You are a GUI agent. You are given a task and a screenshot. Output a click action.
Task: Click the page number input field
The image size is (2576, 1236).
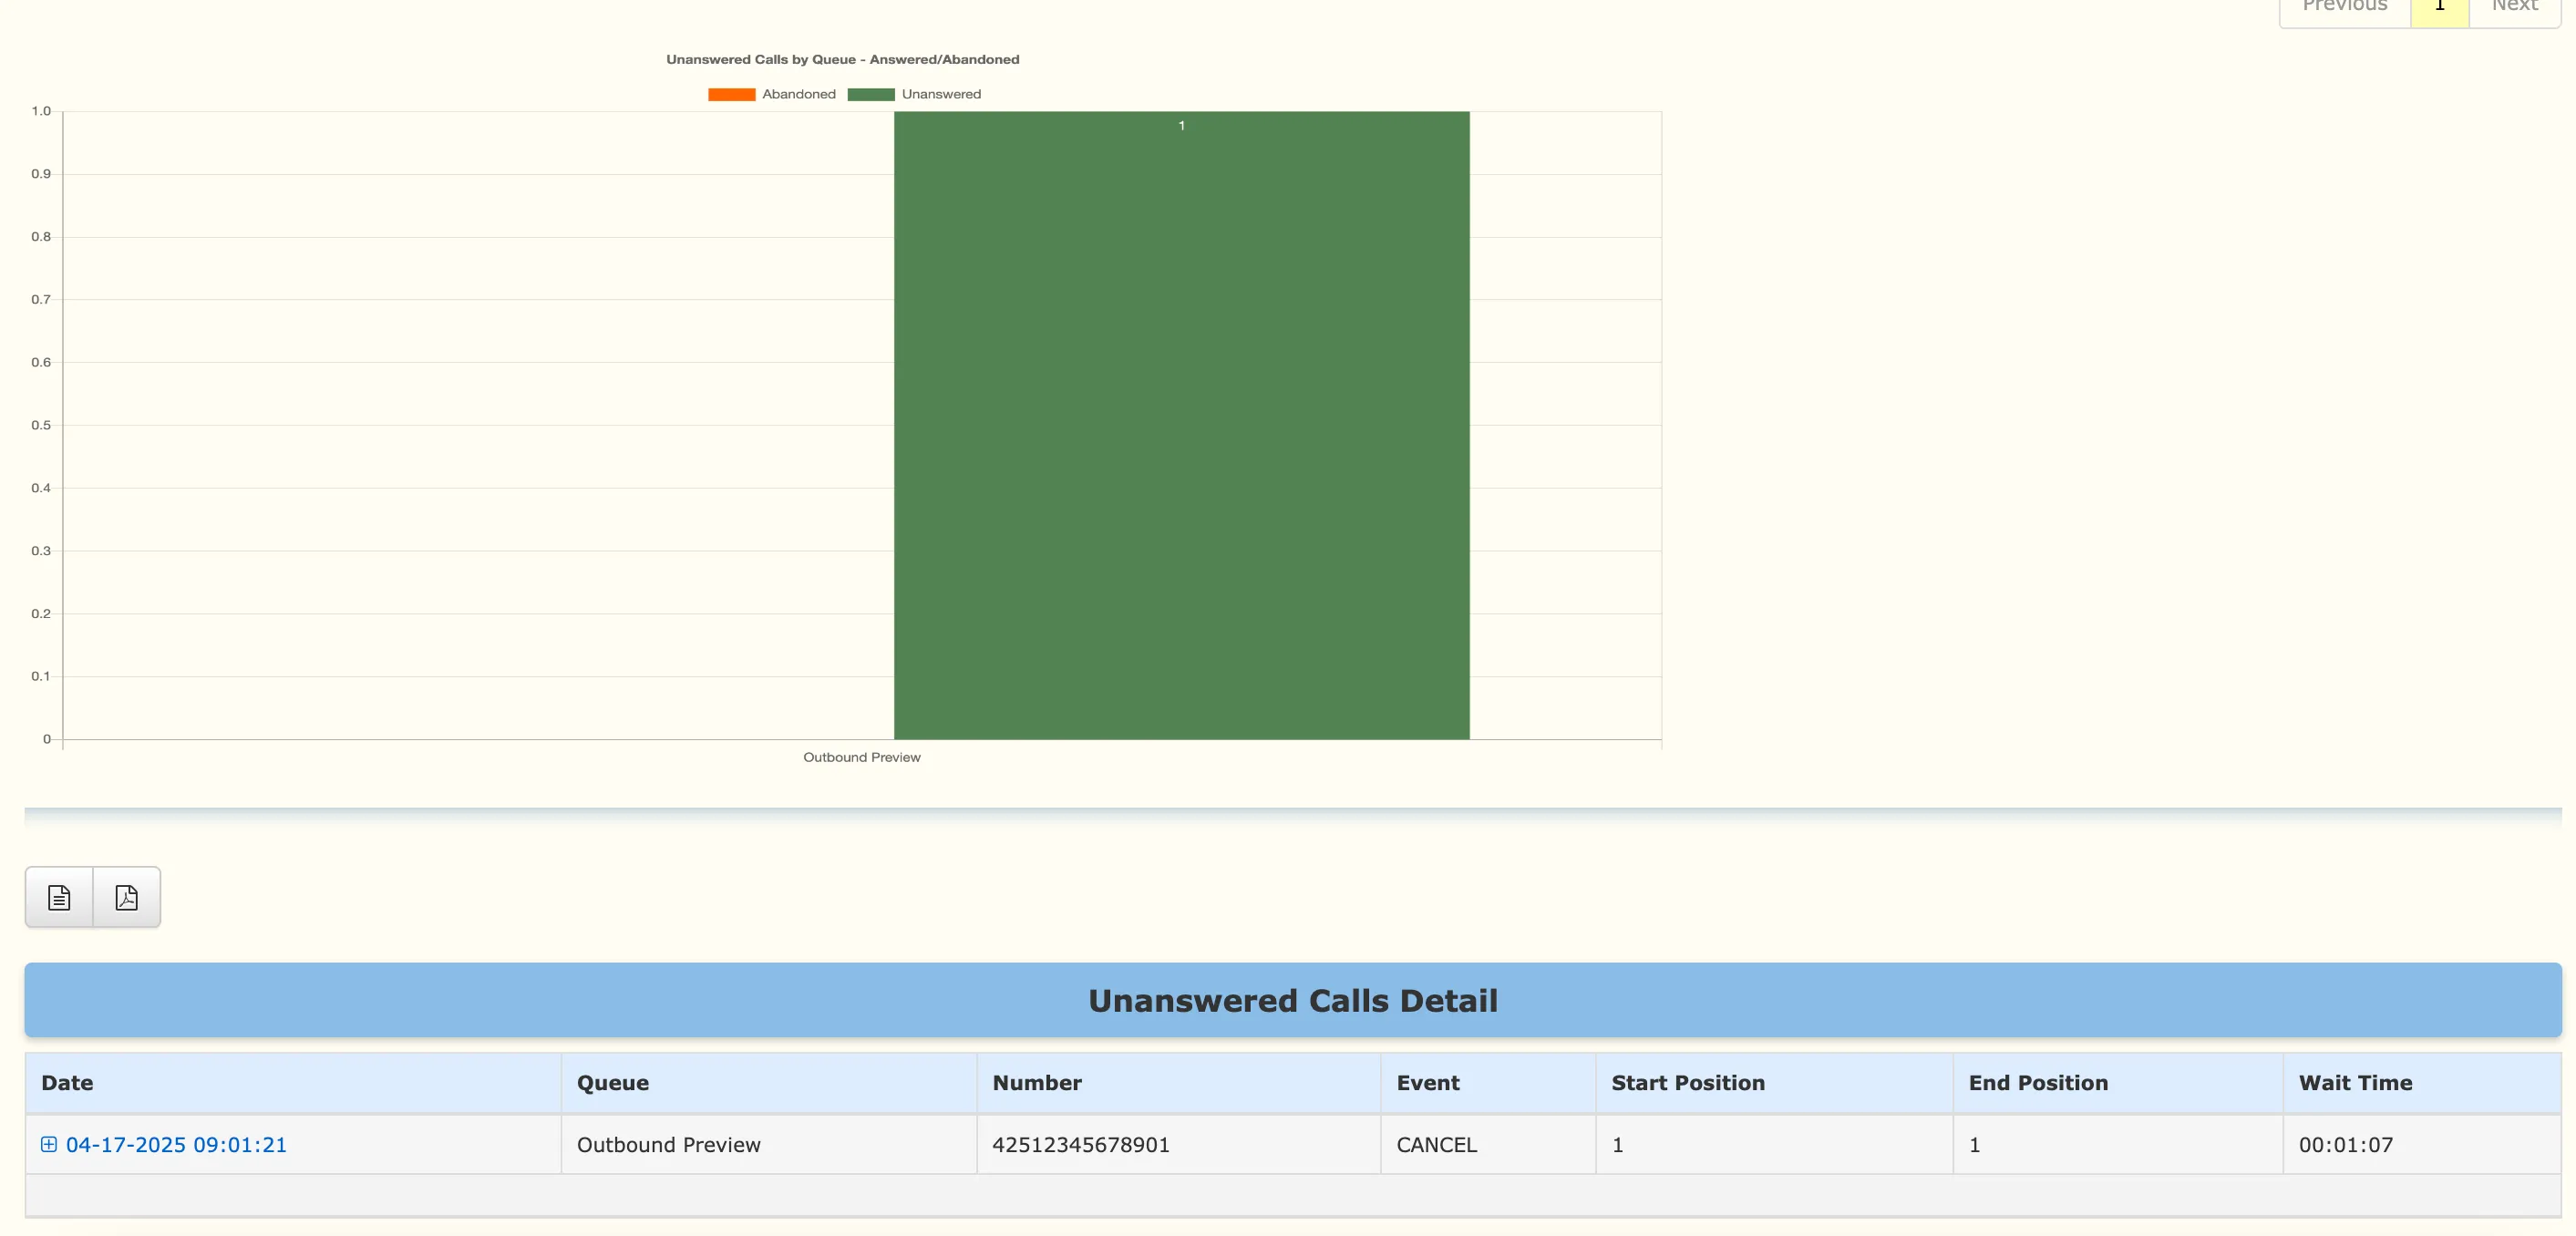coord(2439,6)
